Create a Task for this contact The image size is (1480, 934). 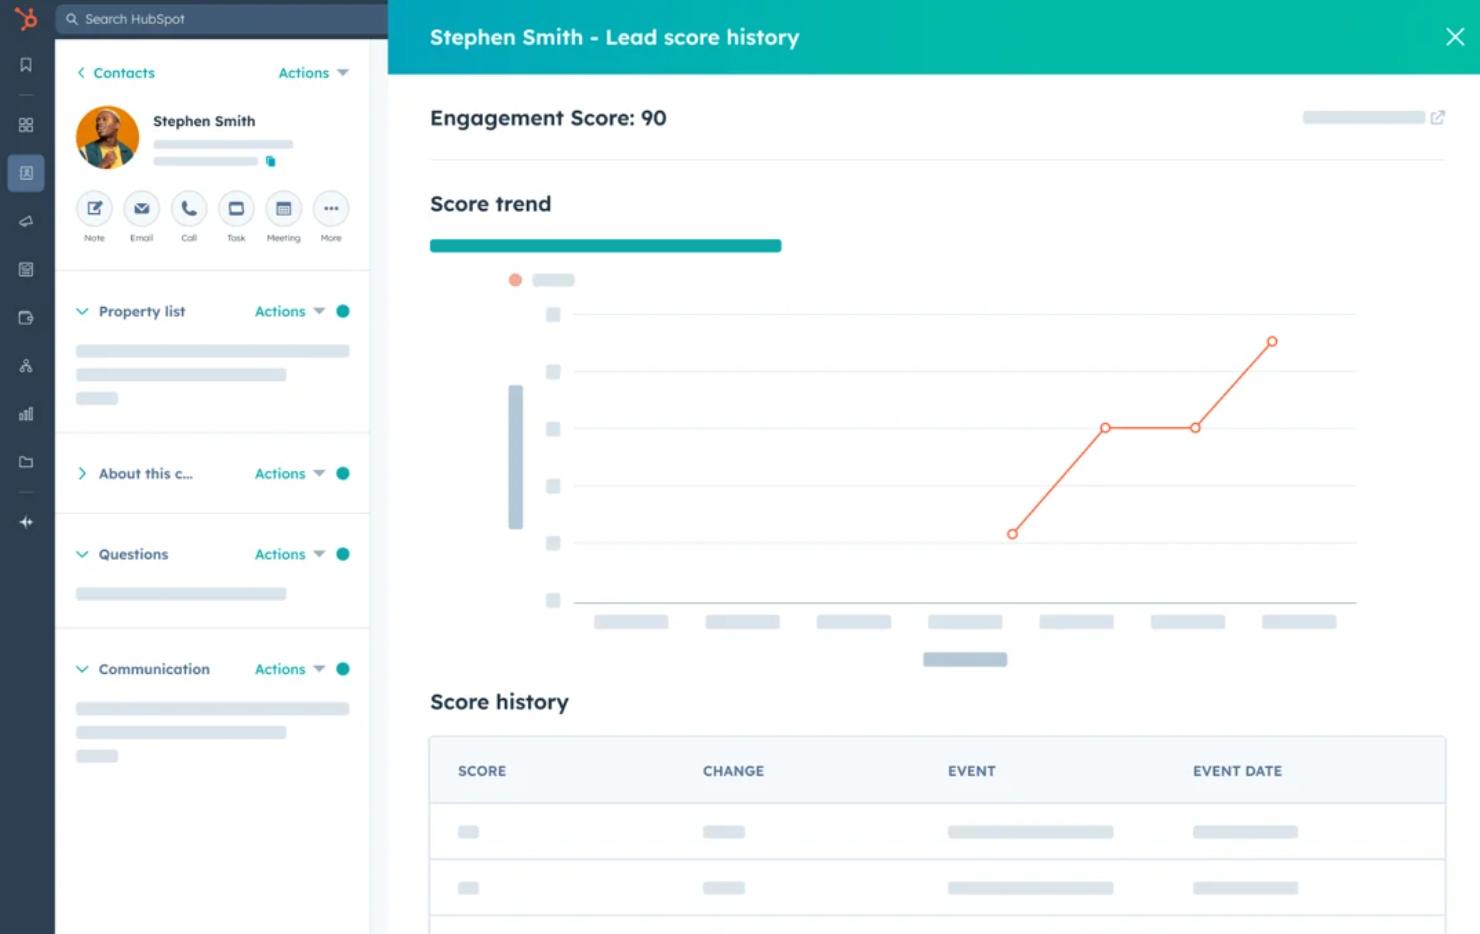(235, 211)
